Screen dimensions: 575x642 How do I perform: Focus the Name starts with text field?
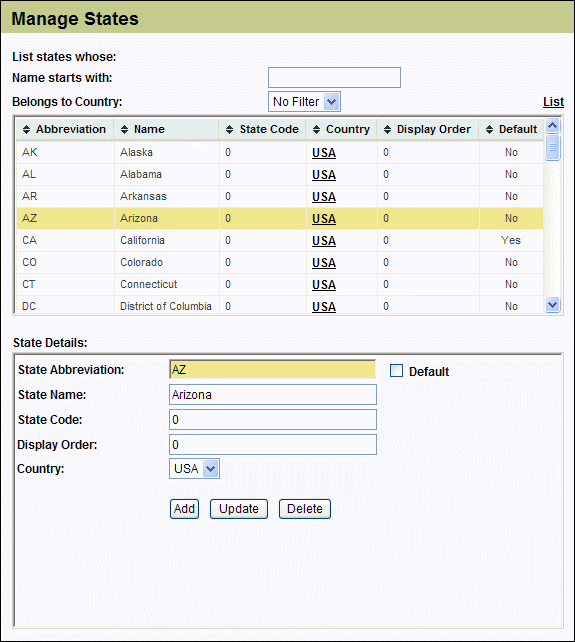pyautogui.click(x=334, y=77)
